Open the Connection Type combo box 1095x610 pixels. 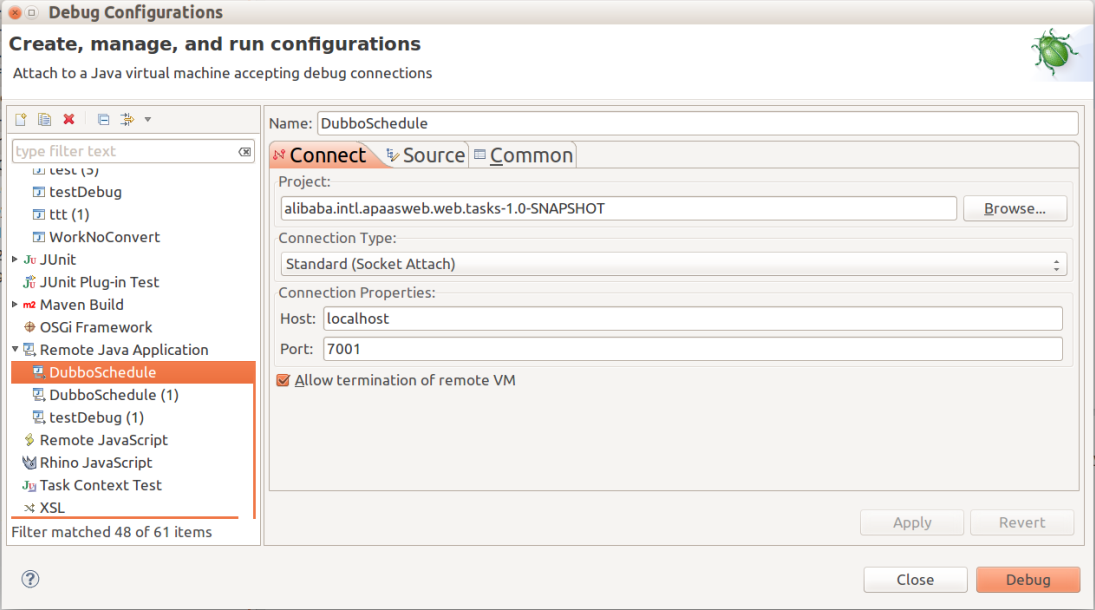pos(673,264)
